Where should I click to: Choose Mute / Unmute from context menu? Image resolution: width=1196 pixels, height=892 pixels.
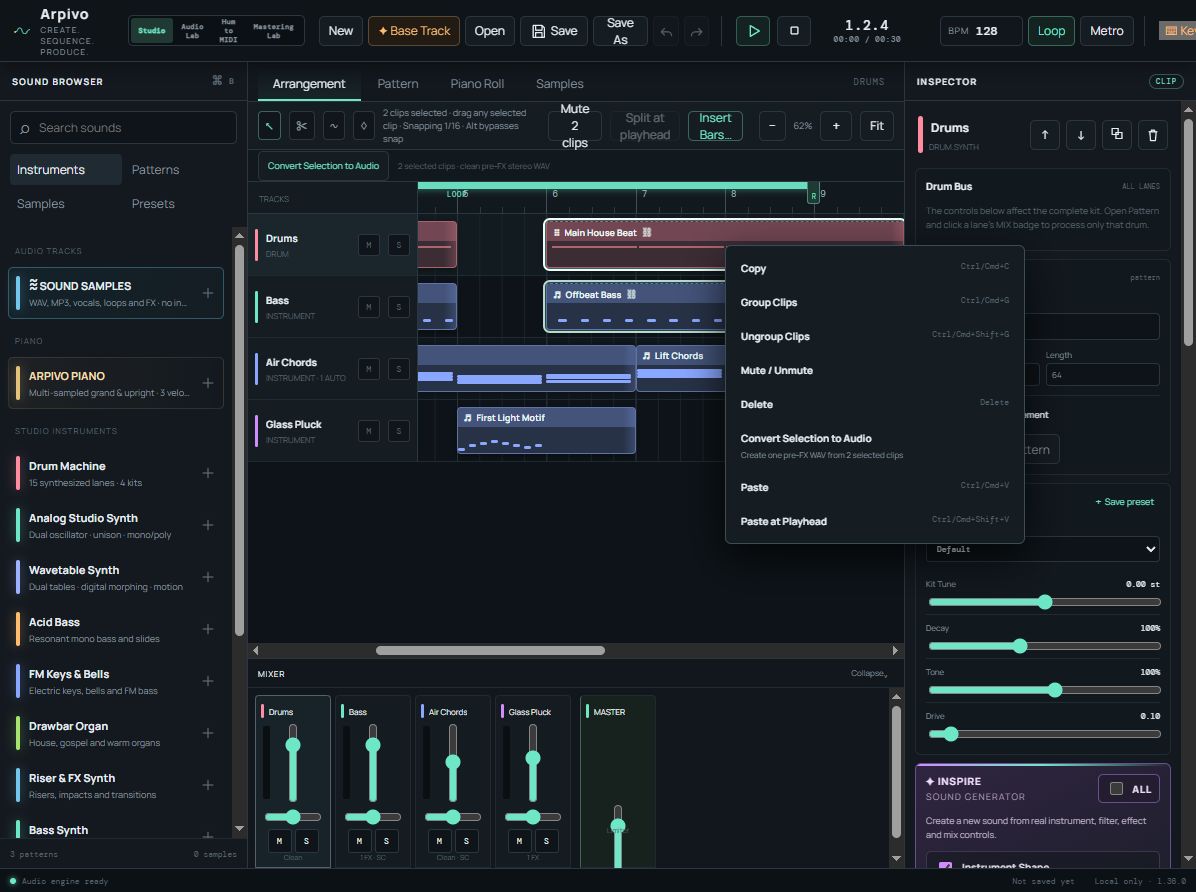(x=874, y=371)
